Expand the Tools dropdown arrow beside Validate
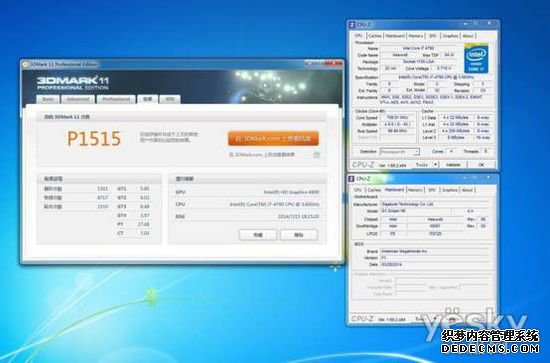 point(435,164)
